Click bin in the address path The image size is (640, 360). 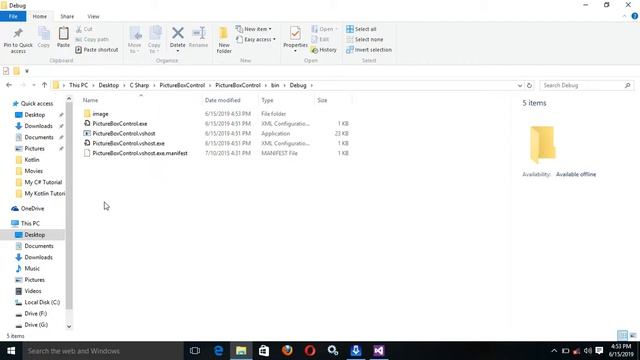point(275,85)
